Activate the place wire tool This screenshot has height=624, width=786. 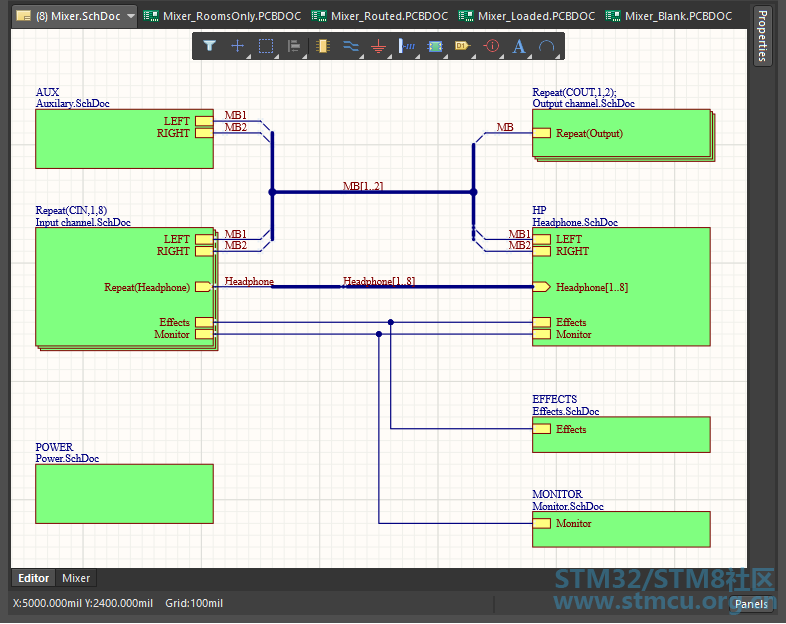[351, 46]
